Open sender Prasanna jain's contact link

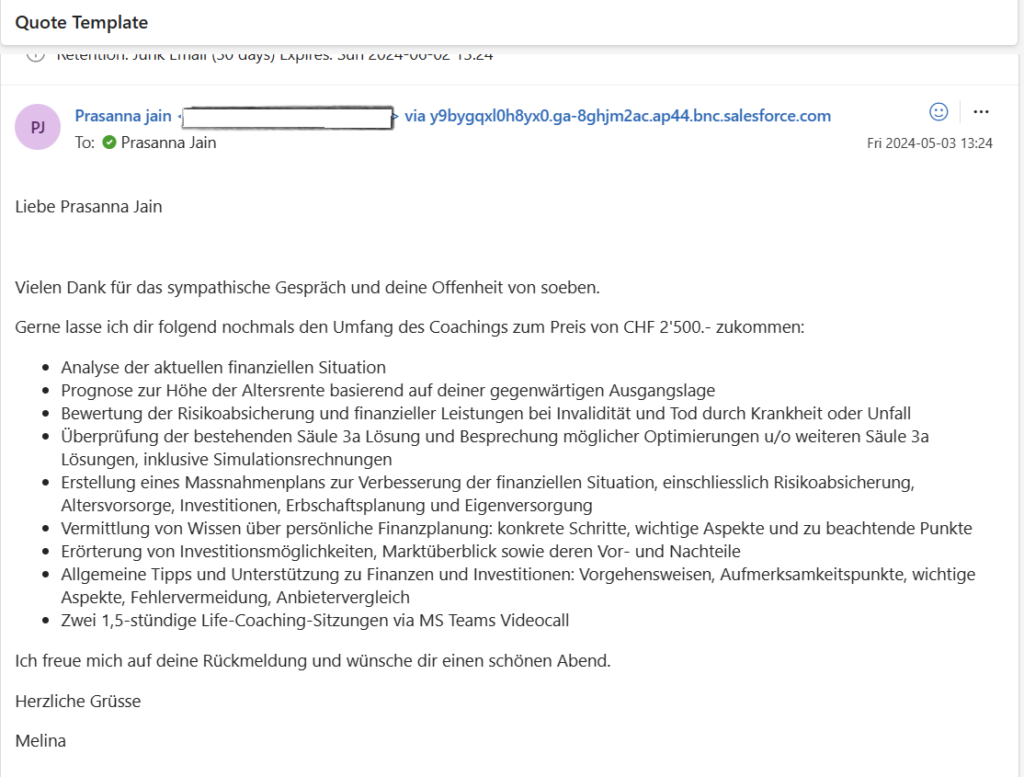click(x=123, y=116)
